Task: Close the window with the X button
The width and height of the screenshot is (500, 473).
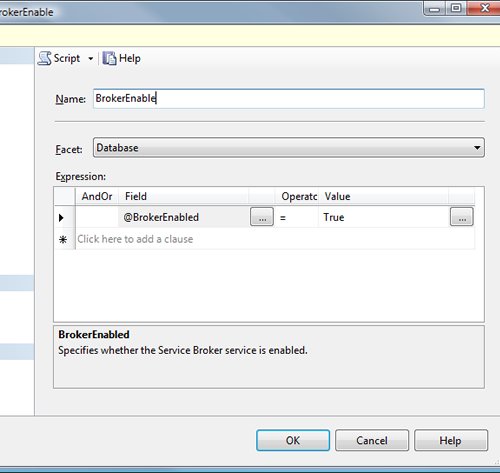Action: pos(485,8)
